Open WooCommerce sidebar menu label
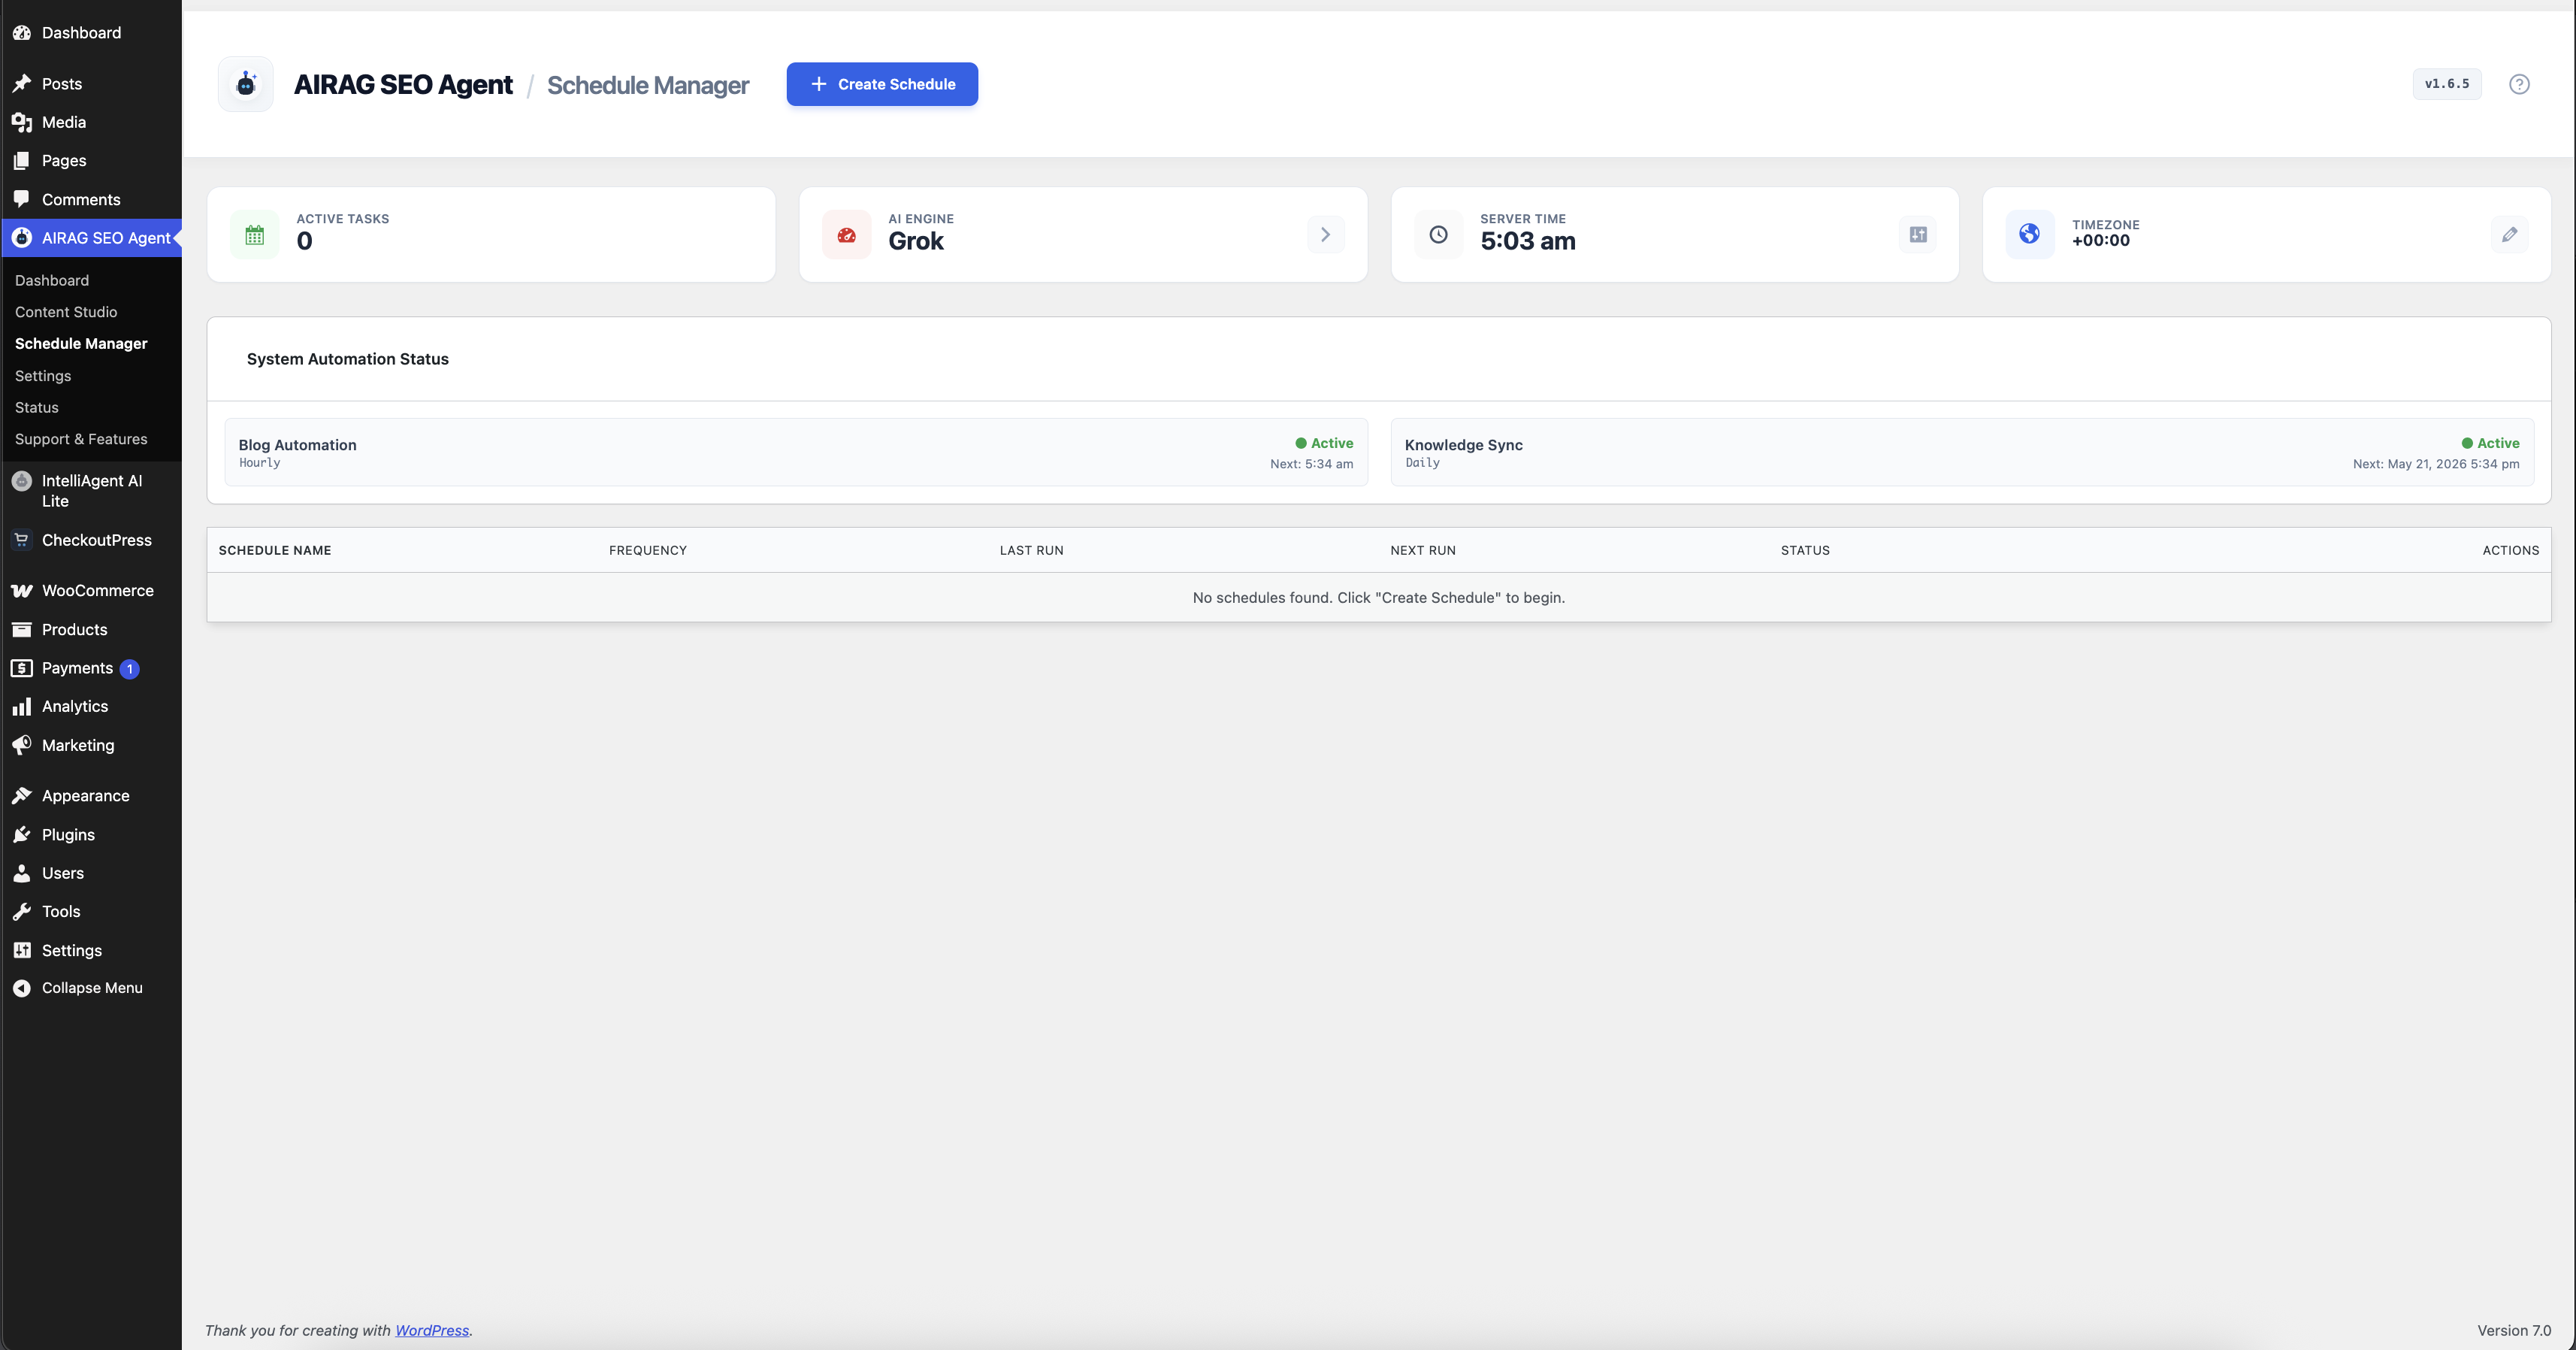Image resolution: width=2576 pixels, height=1350 pixels. [98, 591]
